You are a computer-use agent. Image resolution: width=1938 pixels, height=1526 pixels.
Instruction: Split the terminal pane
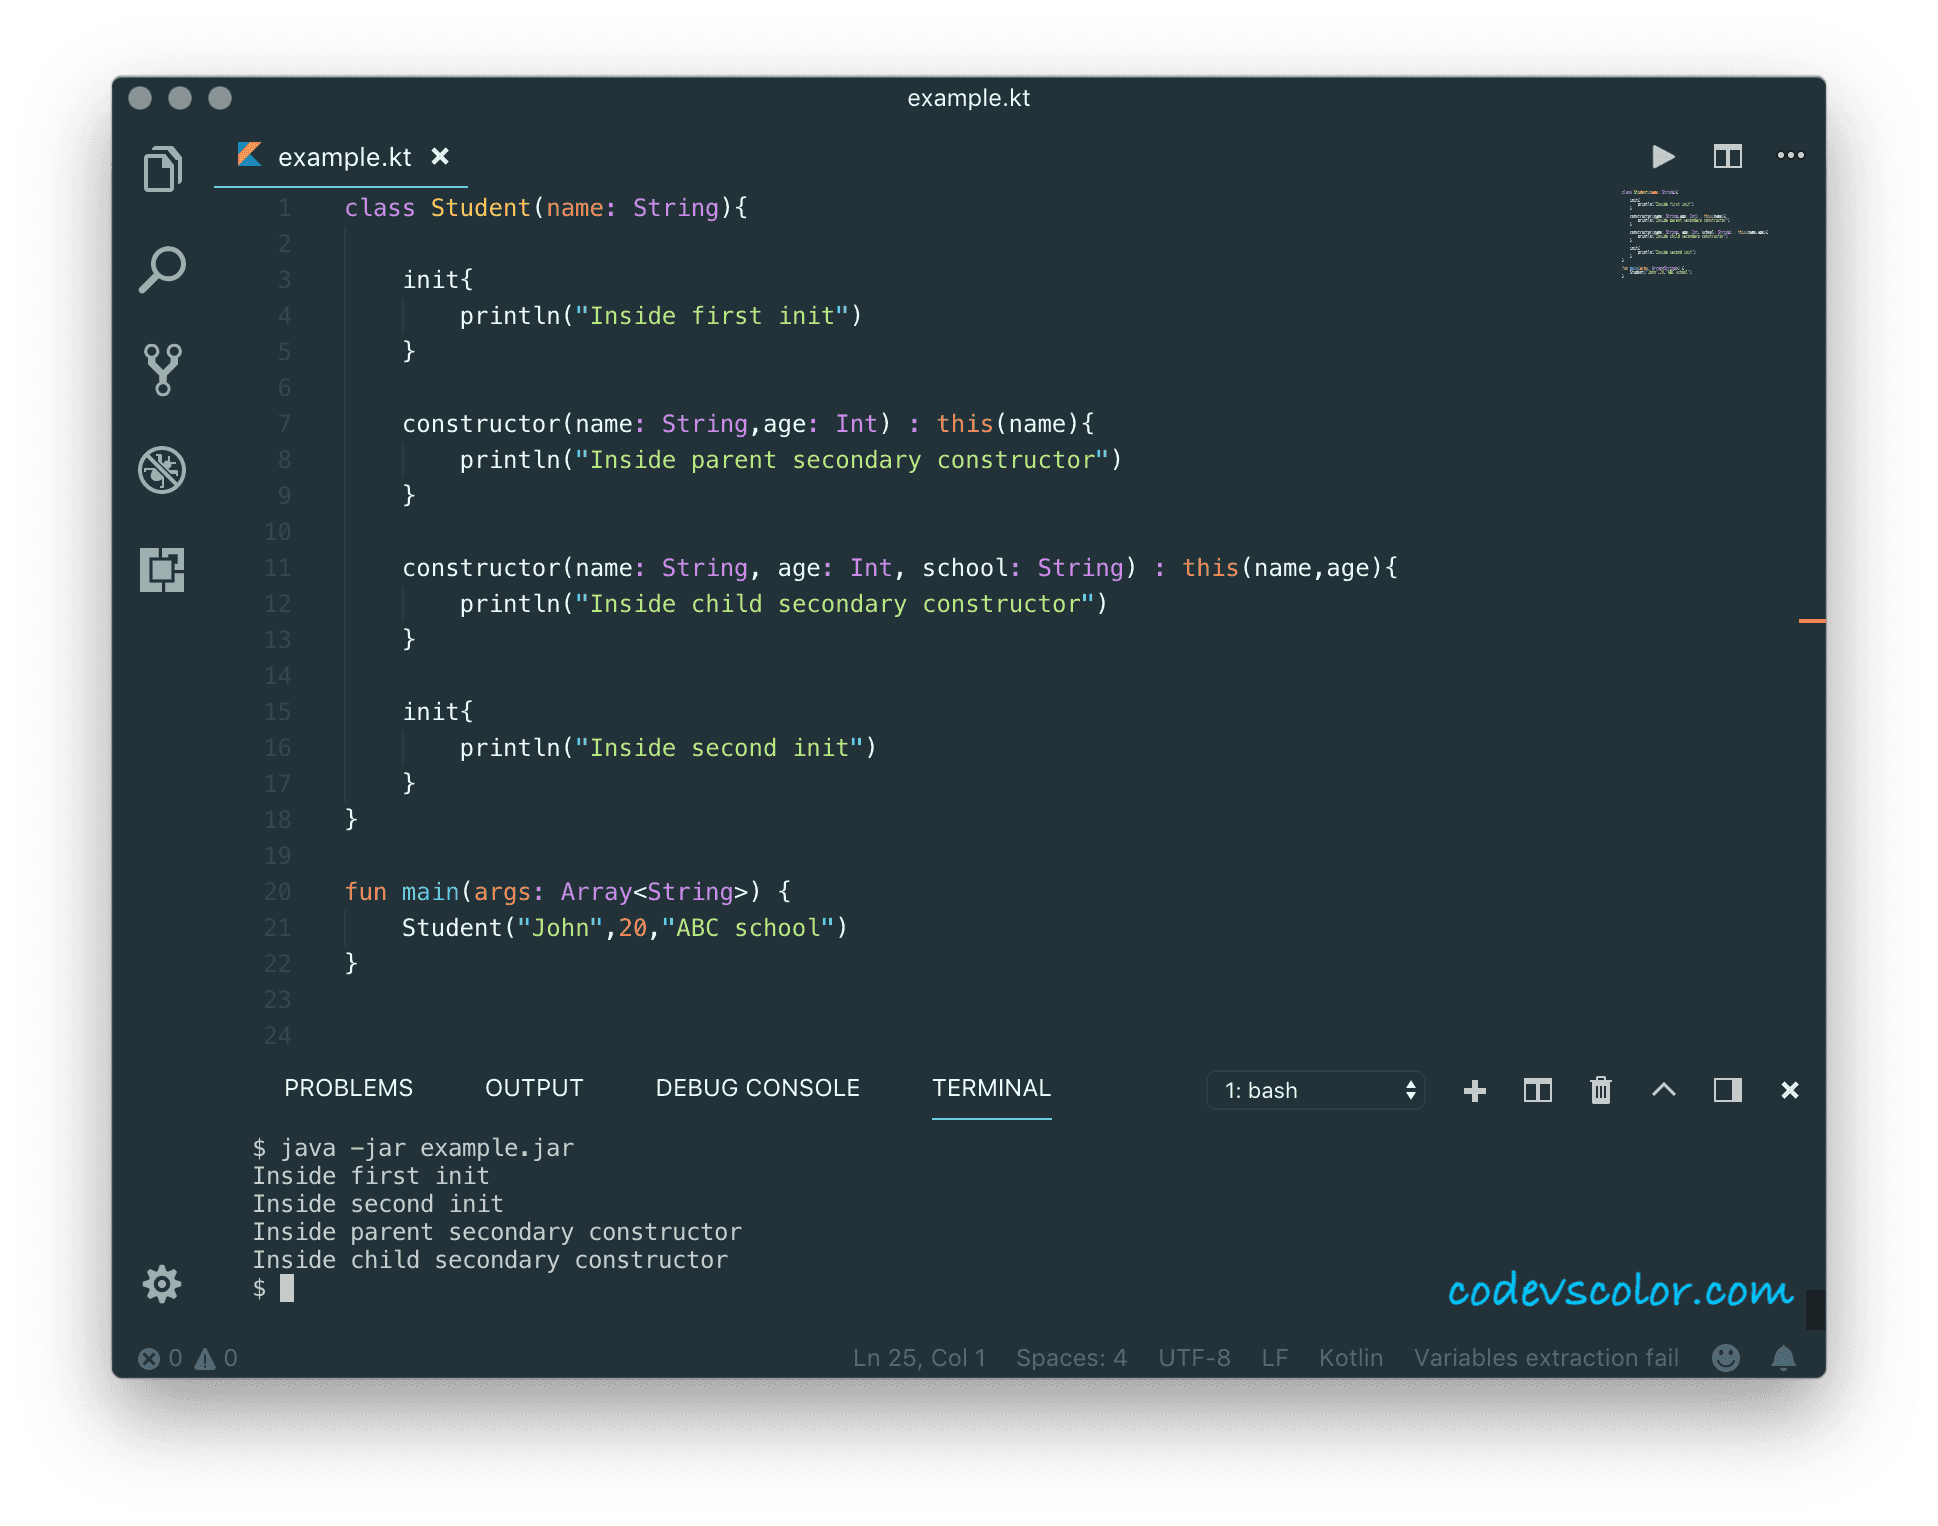pos(1538,1091)
